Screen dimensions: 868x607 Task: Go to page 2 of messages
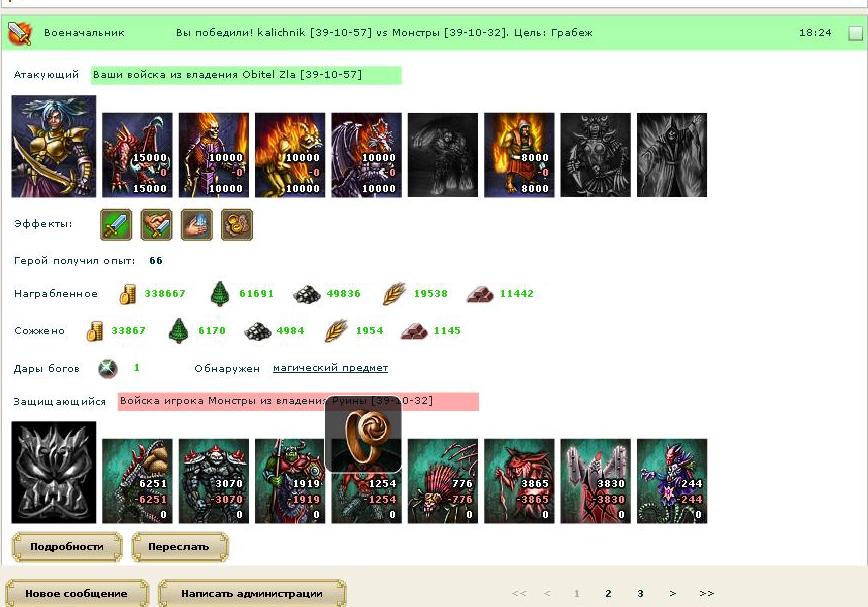tap(608, 593)
